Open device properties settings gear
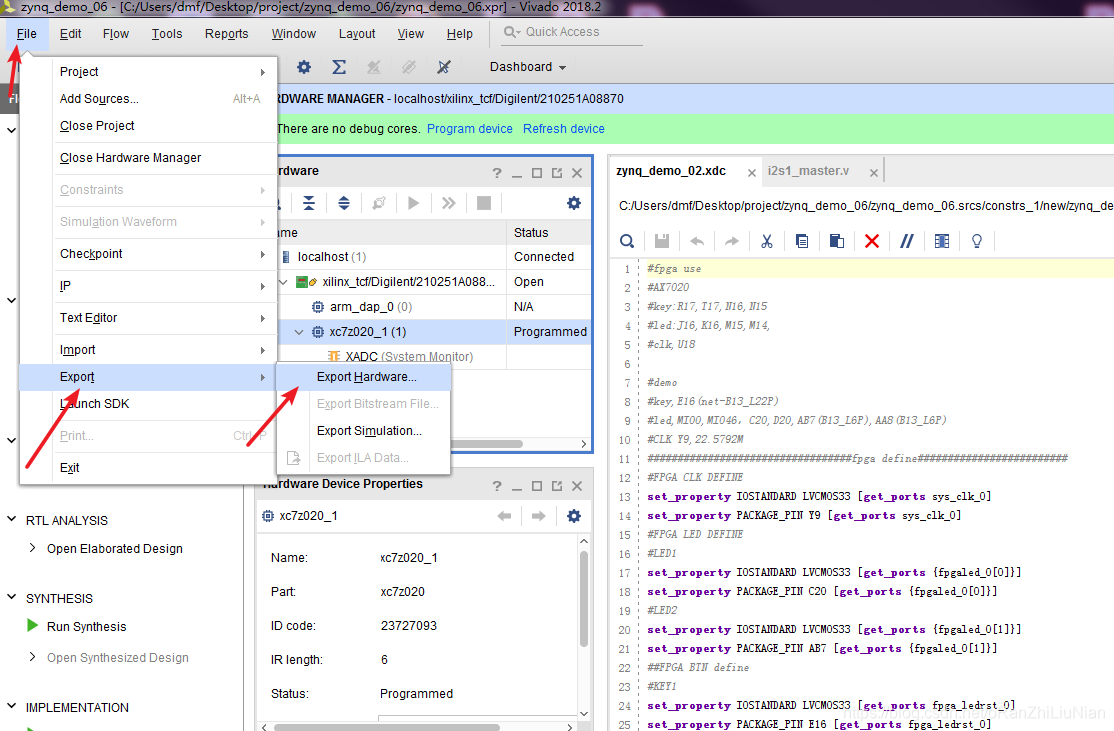1114x731 pixels. point(574,516)
